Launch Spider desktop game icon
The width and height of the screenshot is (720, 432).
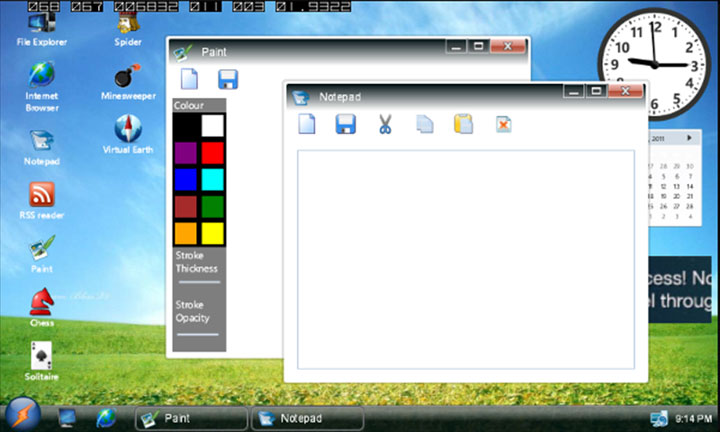coord(128,30)
